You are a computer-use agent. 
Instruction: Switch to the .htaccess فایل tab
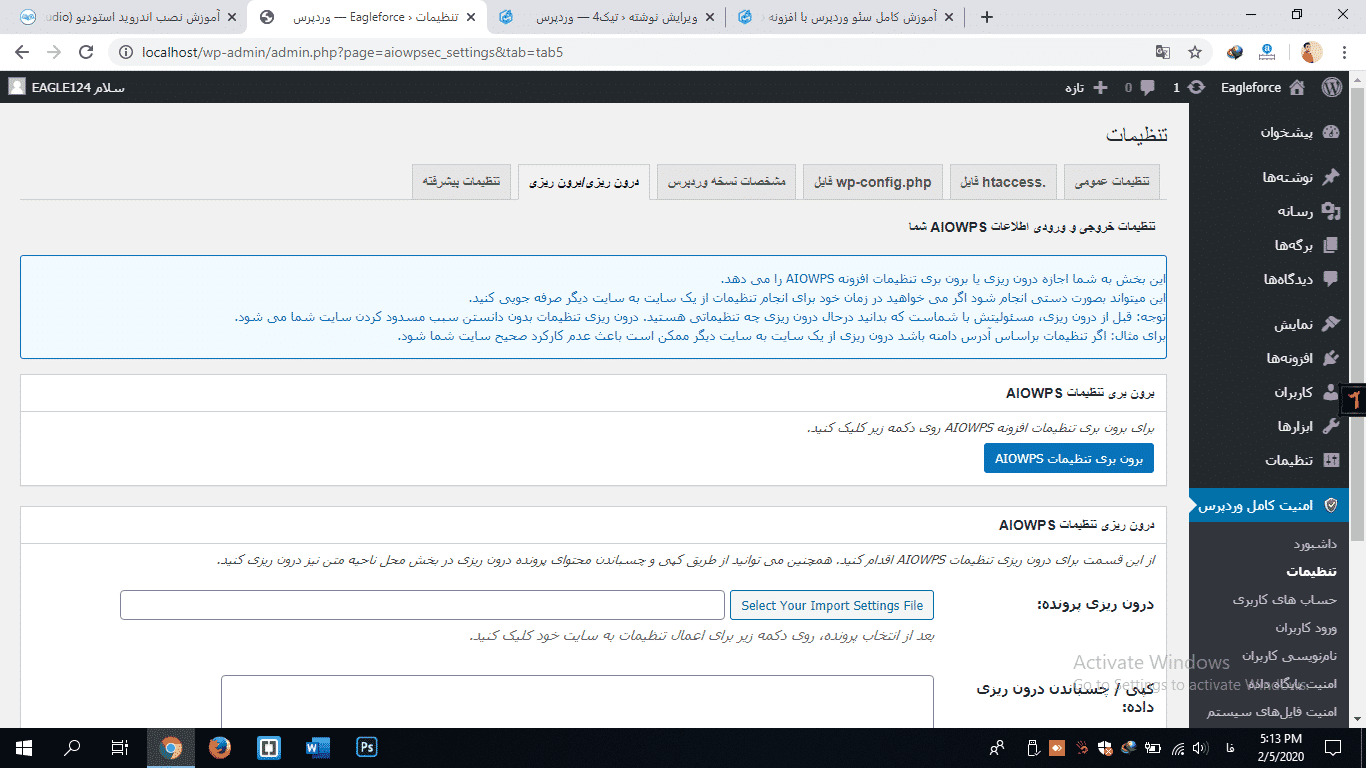pos(1003,182)
